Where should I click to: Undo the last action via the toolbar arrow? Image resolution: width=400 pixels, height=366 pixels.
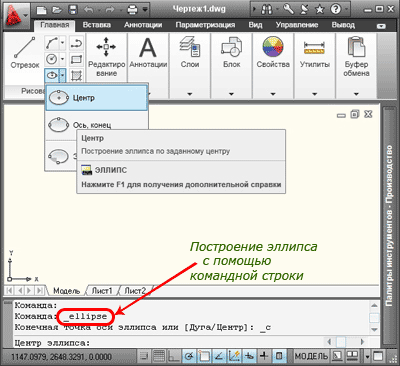point(89,10)
